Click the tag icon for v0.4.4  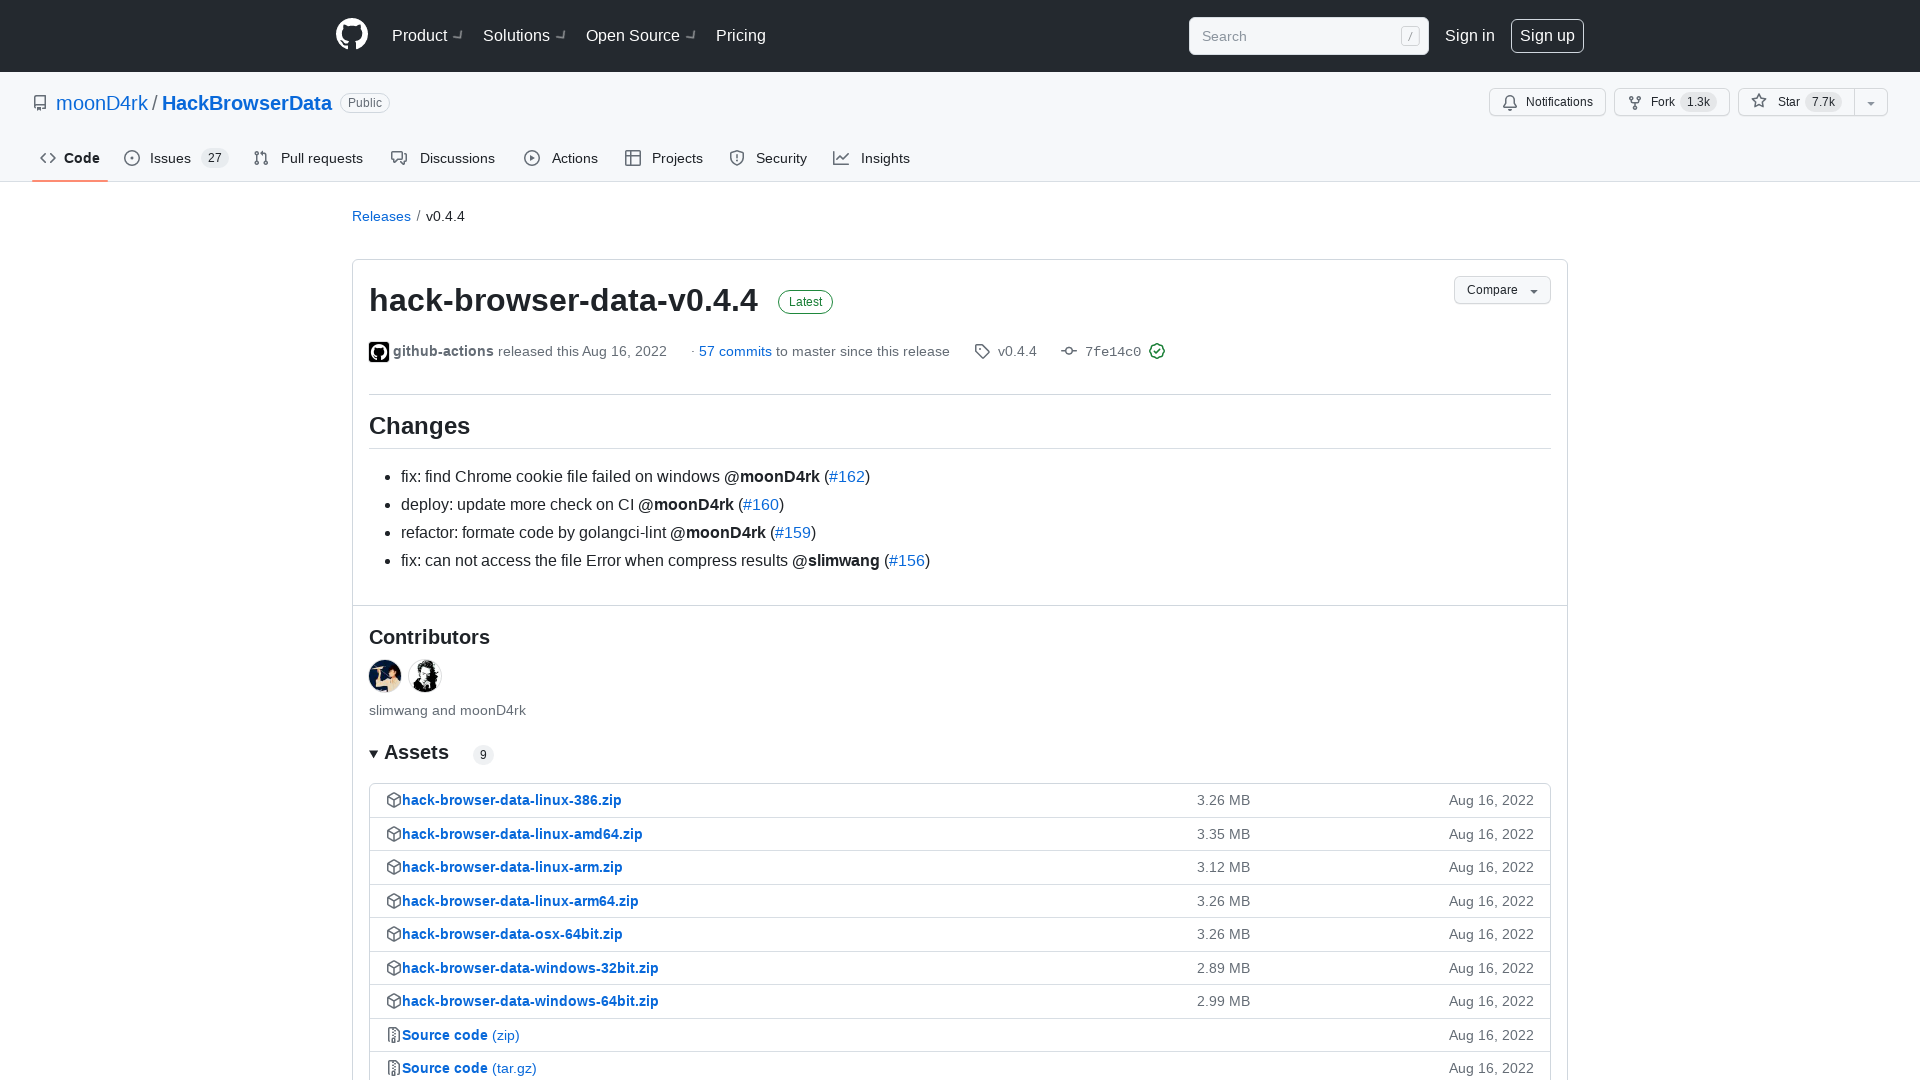point(982,352)
